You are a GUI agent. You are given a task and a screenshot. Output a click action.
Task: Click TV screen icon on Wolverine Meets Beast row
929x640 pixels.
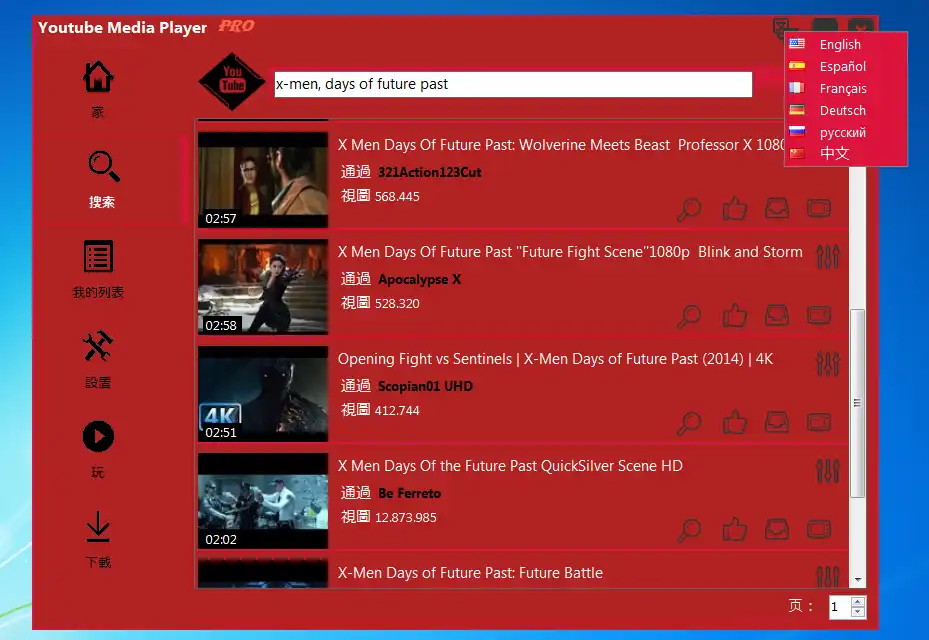click(x=819, y=208)
